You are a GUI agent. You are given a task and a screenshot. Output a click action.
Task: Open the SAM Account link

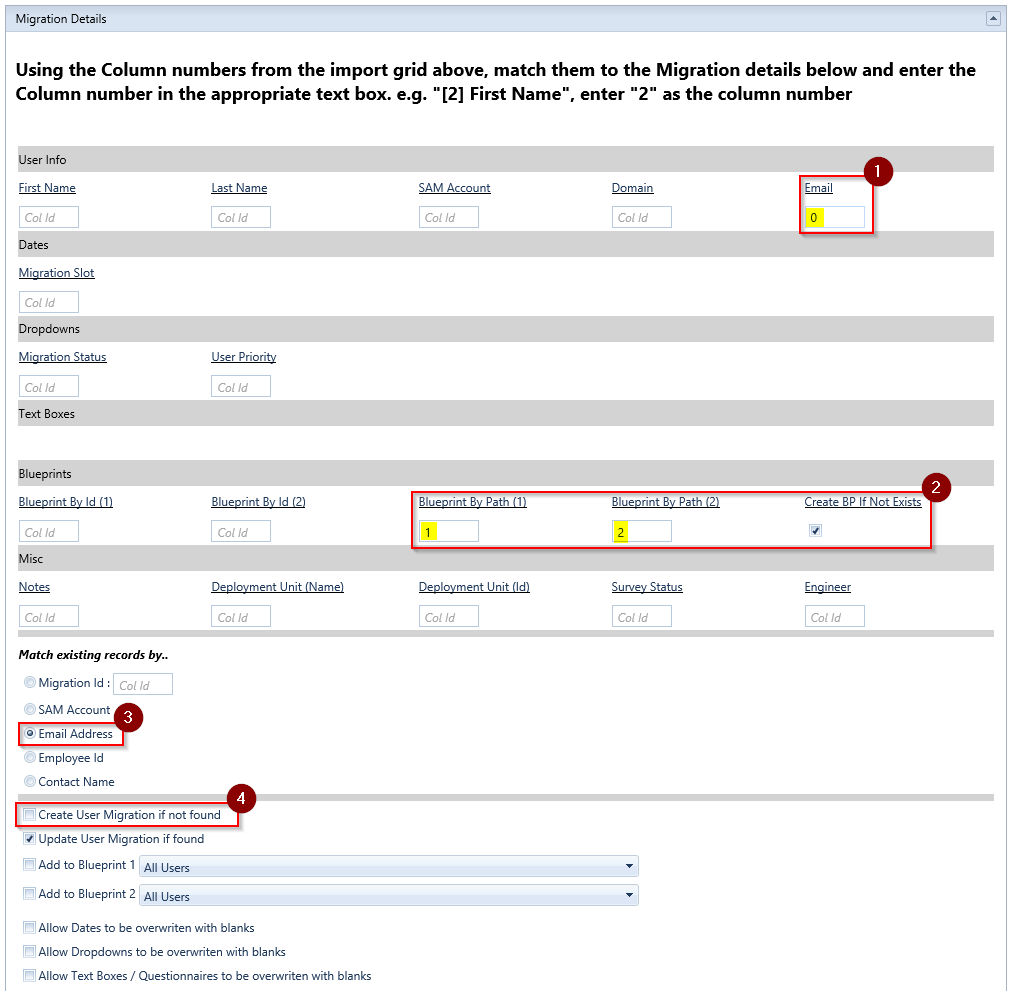coord(454,188)
